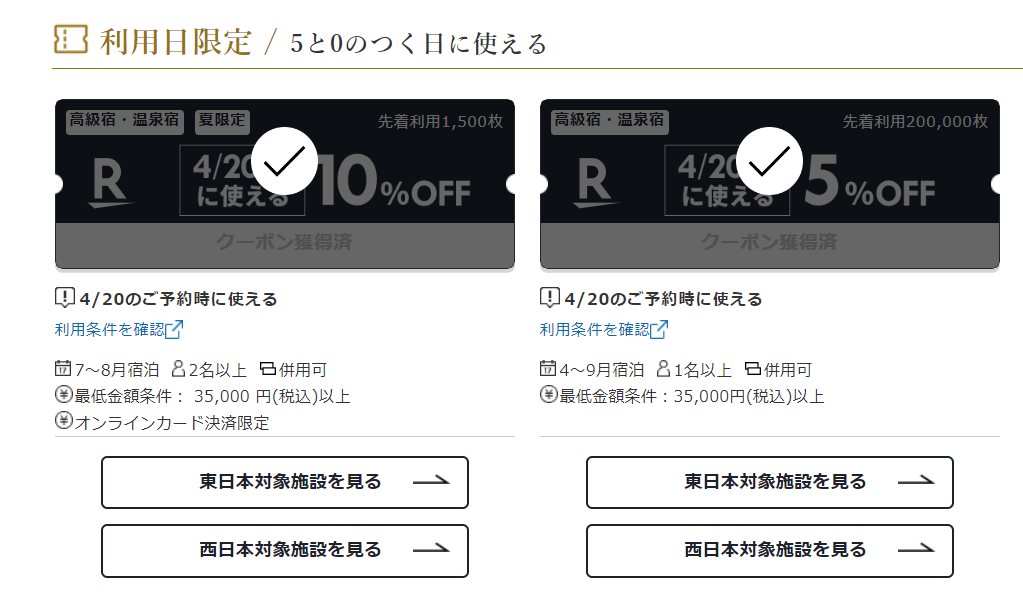Screen dimensions: 1023x598
Task: Click notice icon beside right 4/20のご予約時に使える
Action: pos(550,298)
